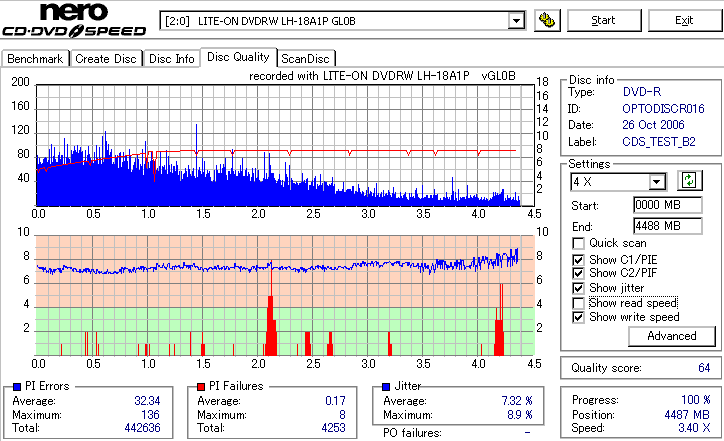
Task: Click the red PI Failures legend square
Action: [x=201, y=387]
